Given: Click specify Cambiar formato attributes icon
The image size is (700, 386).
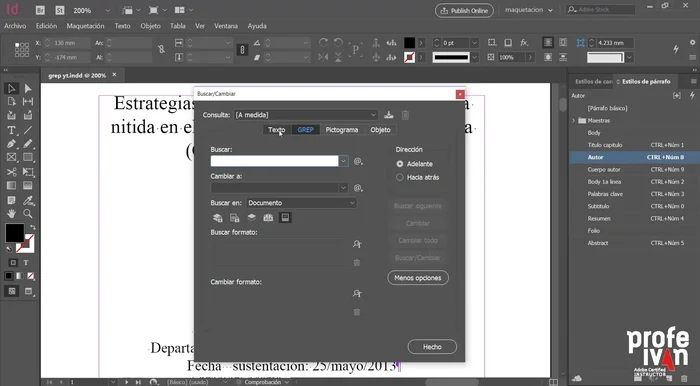Looking at the screenshot, I should [x=357, y=294].
